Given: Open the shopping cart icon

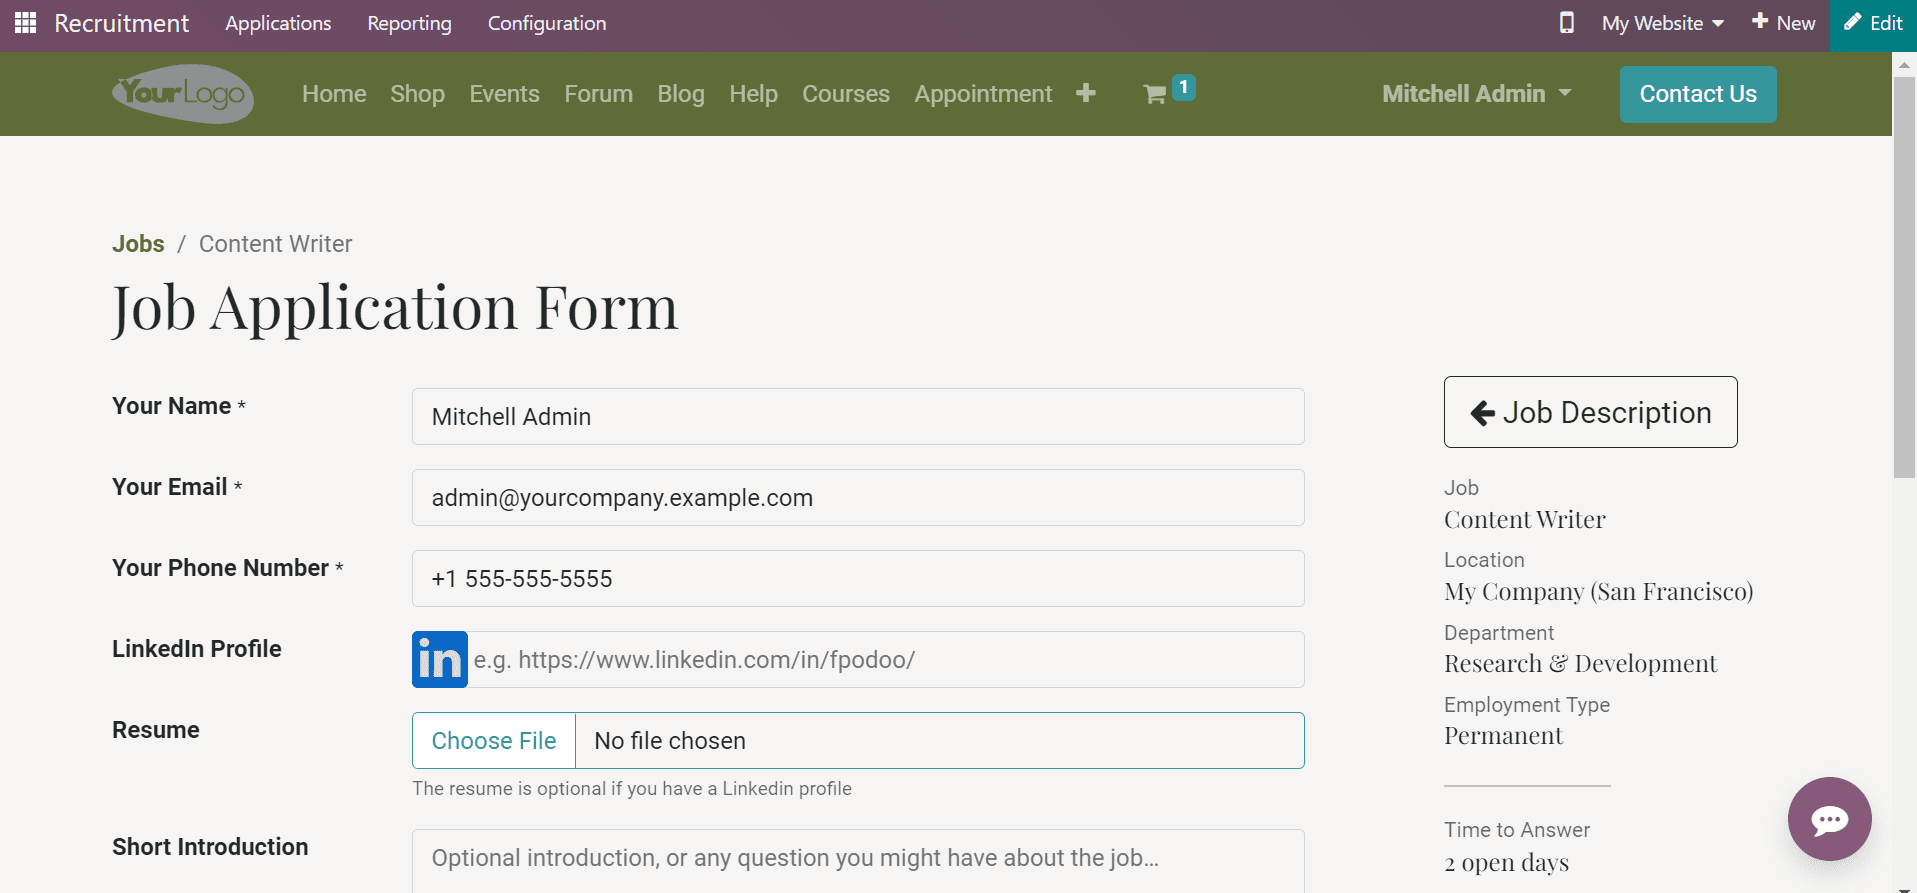Looking at the screenshot, I should 1155,94.
